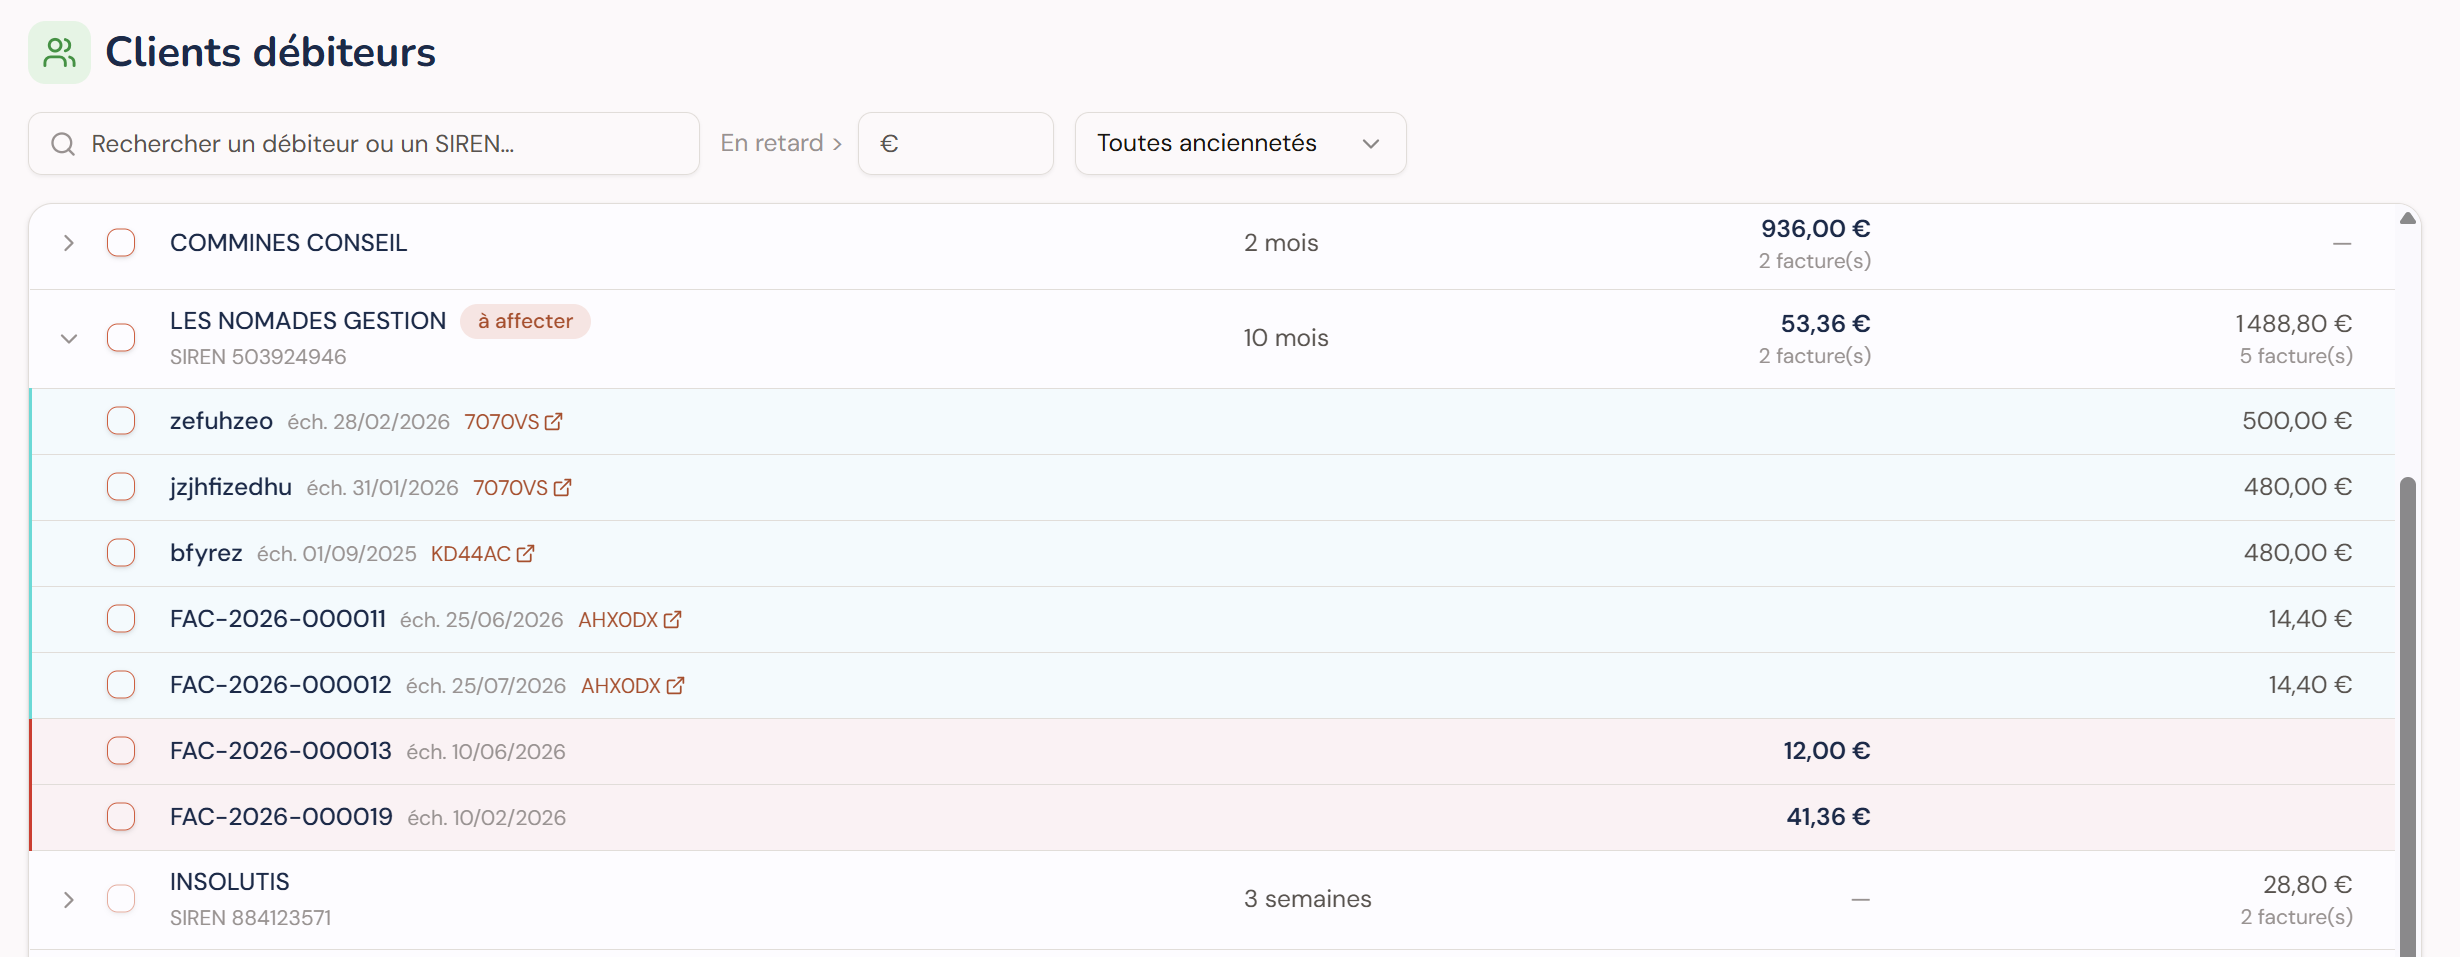Click due date éch. 01/09/2025
The image size is (2460, 957).
click(x=337, y=554)
